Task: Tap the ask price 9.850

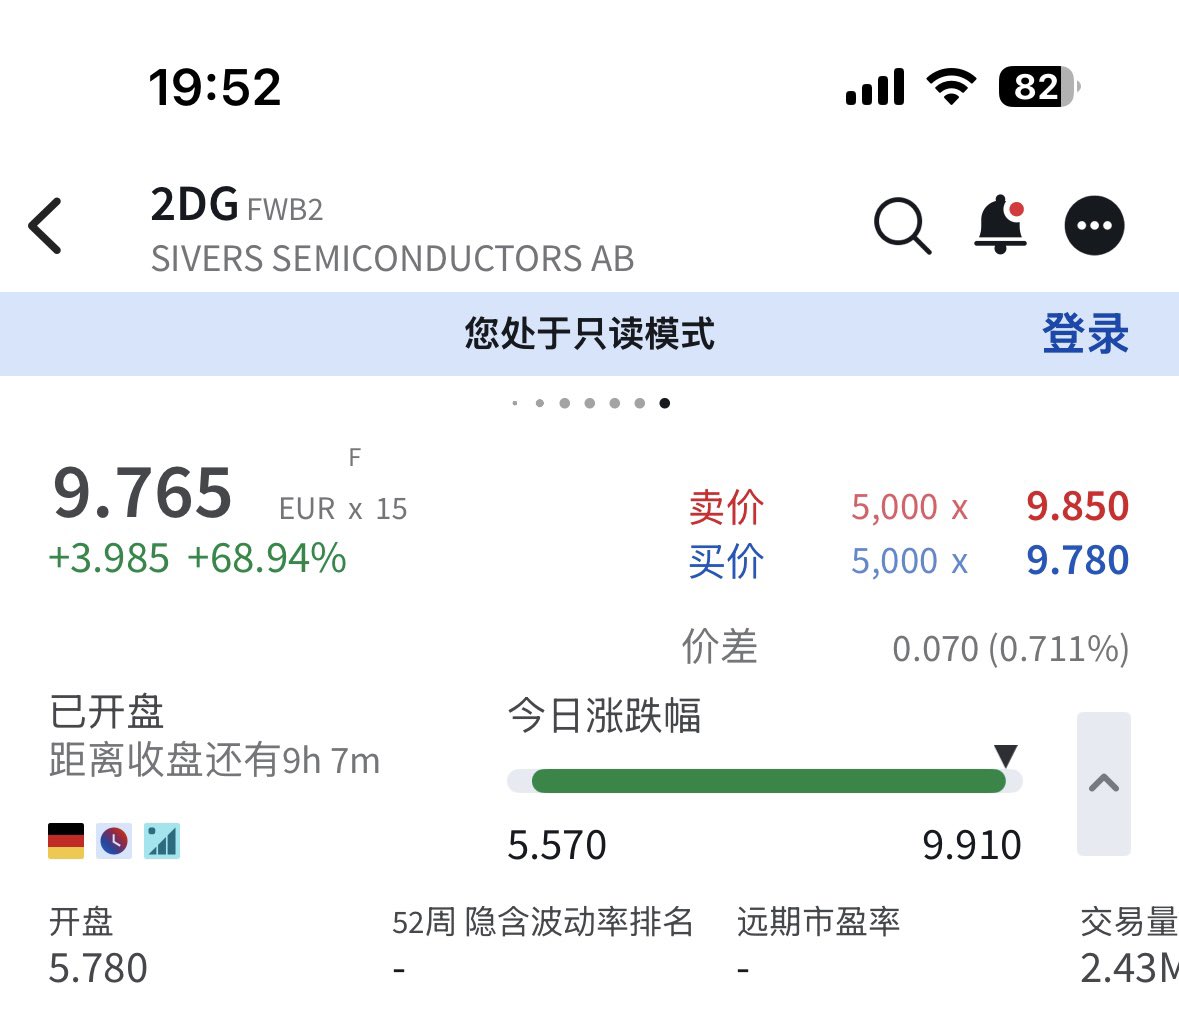Action: tap(1077, 506)
